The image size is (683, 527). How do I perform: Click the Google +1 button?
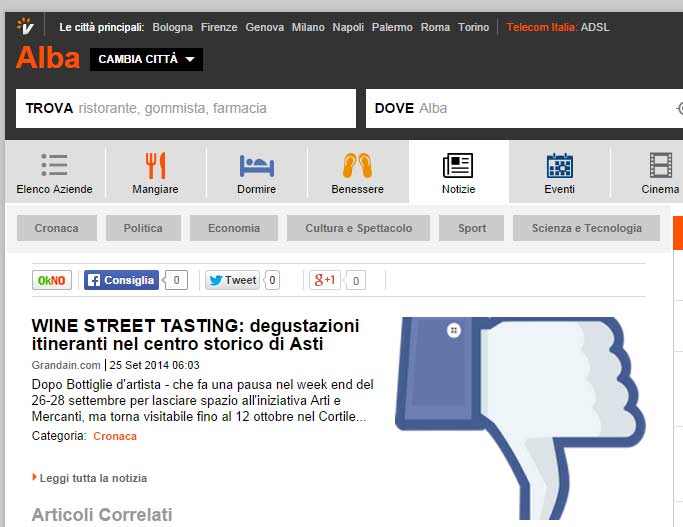(325, 280)
